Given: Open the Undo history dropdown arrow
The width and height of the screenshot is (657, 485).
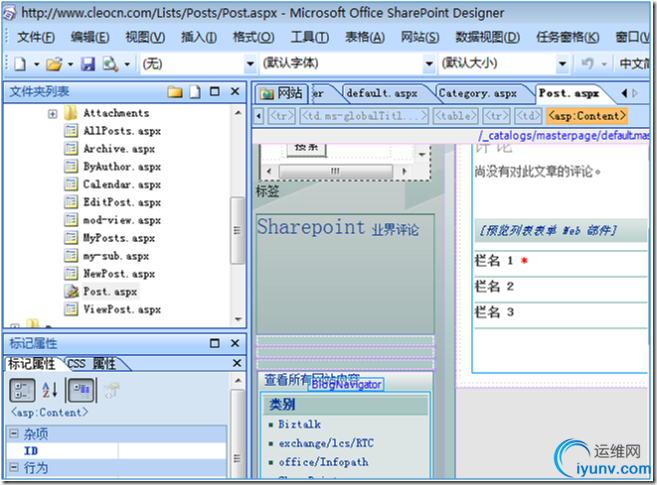Looking at the screenshot, I should [604, 64].
